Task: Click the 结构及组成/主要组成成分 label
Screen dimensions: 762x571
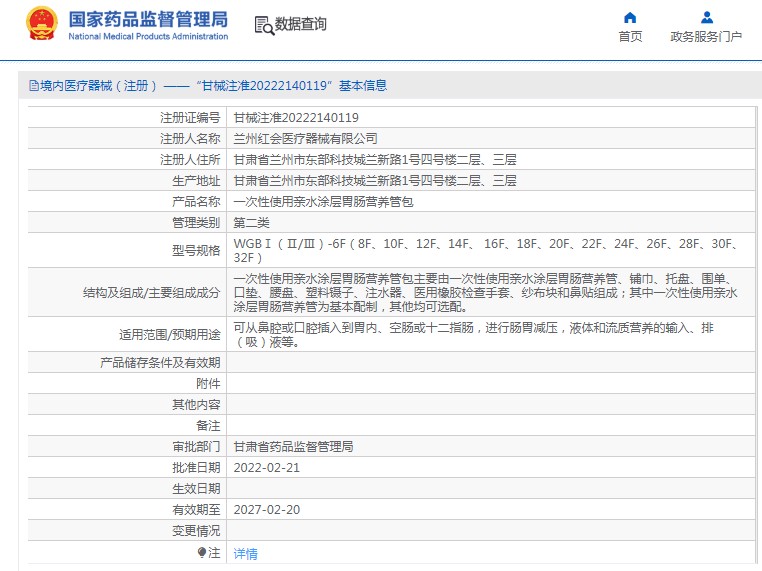Action: click(151, 293)
